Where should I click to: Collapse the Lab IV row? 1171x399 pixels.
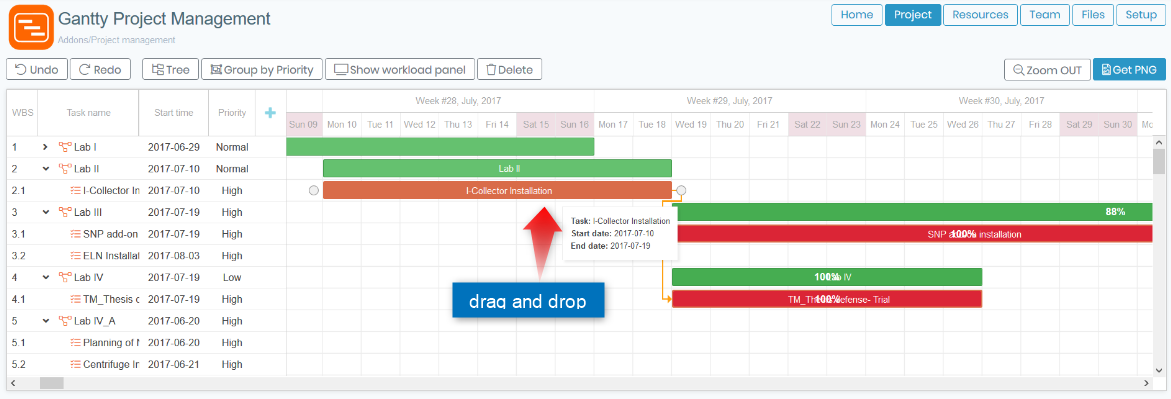[46, 277]
